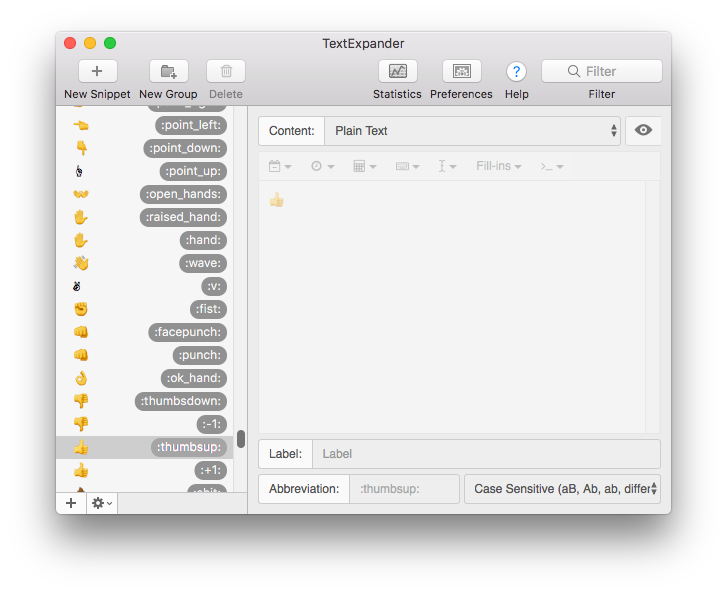Click the snippet list scrollbar thumb
Screen dimensions: 727x594
coord(241,439)
